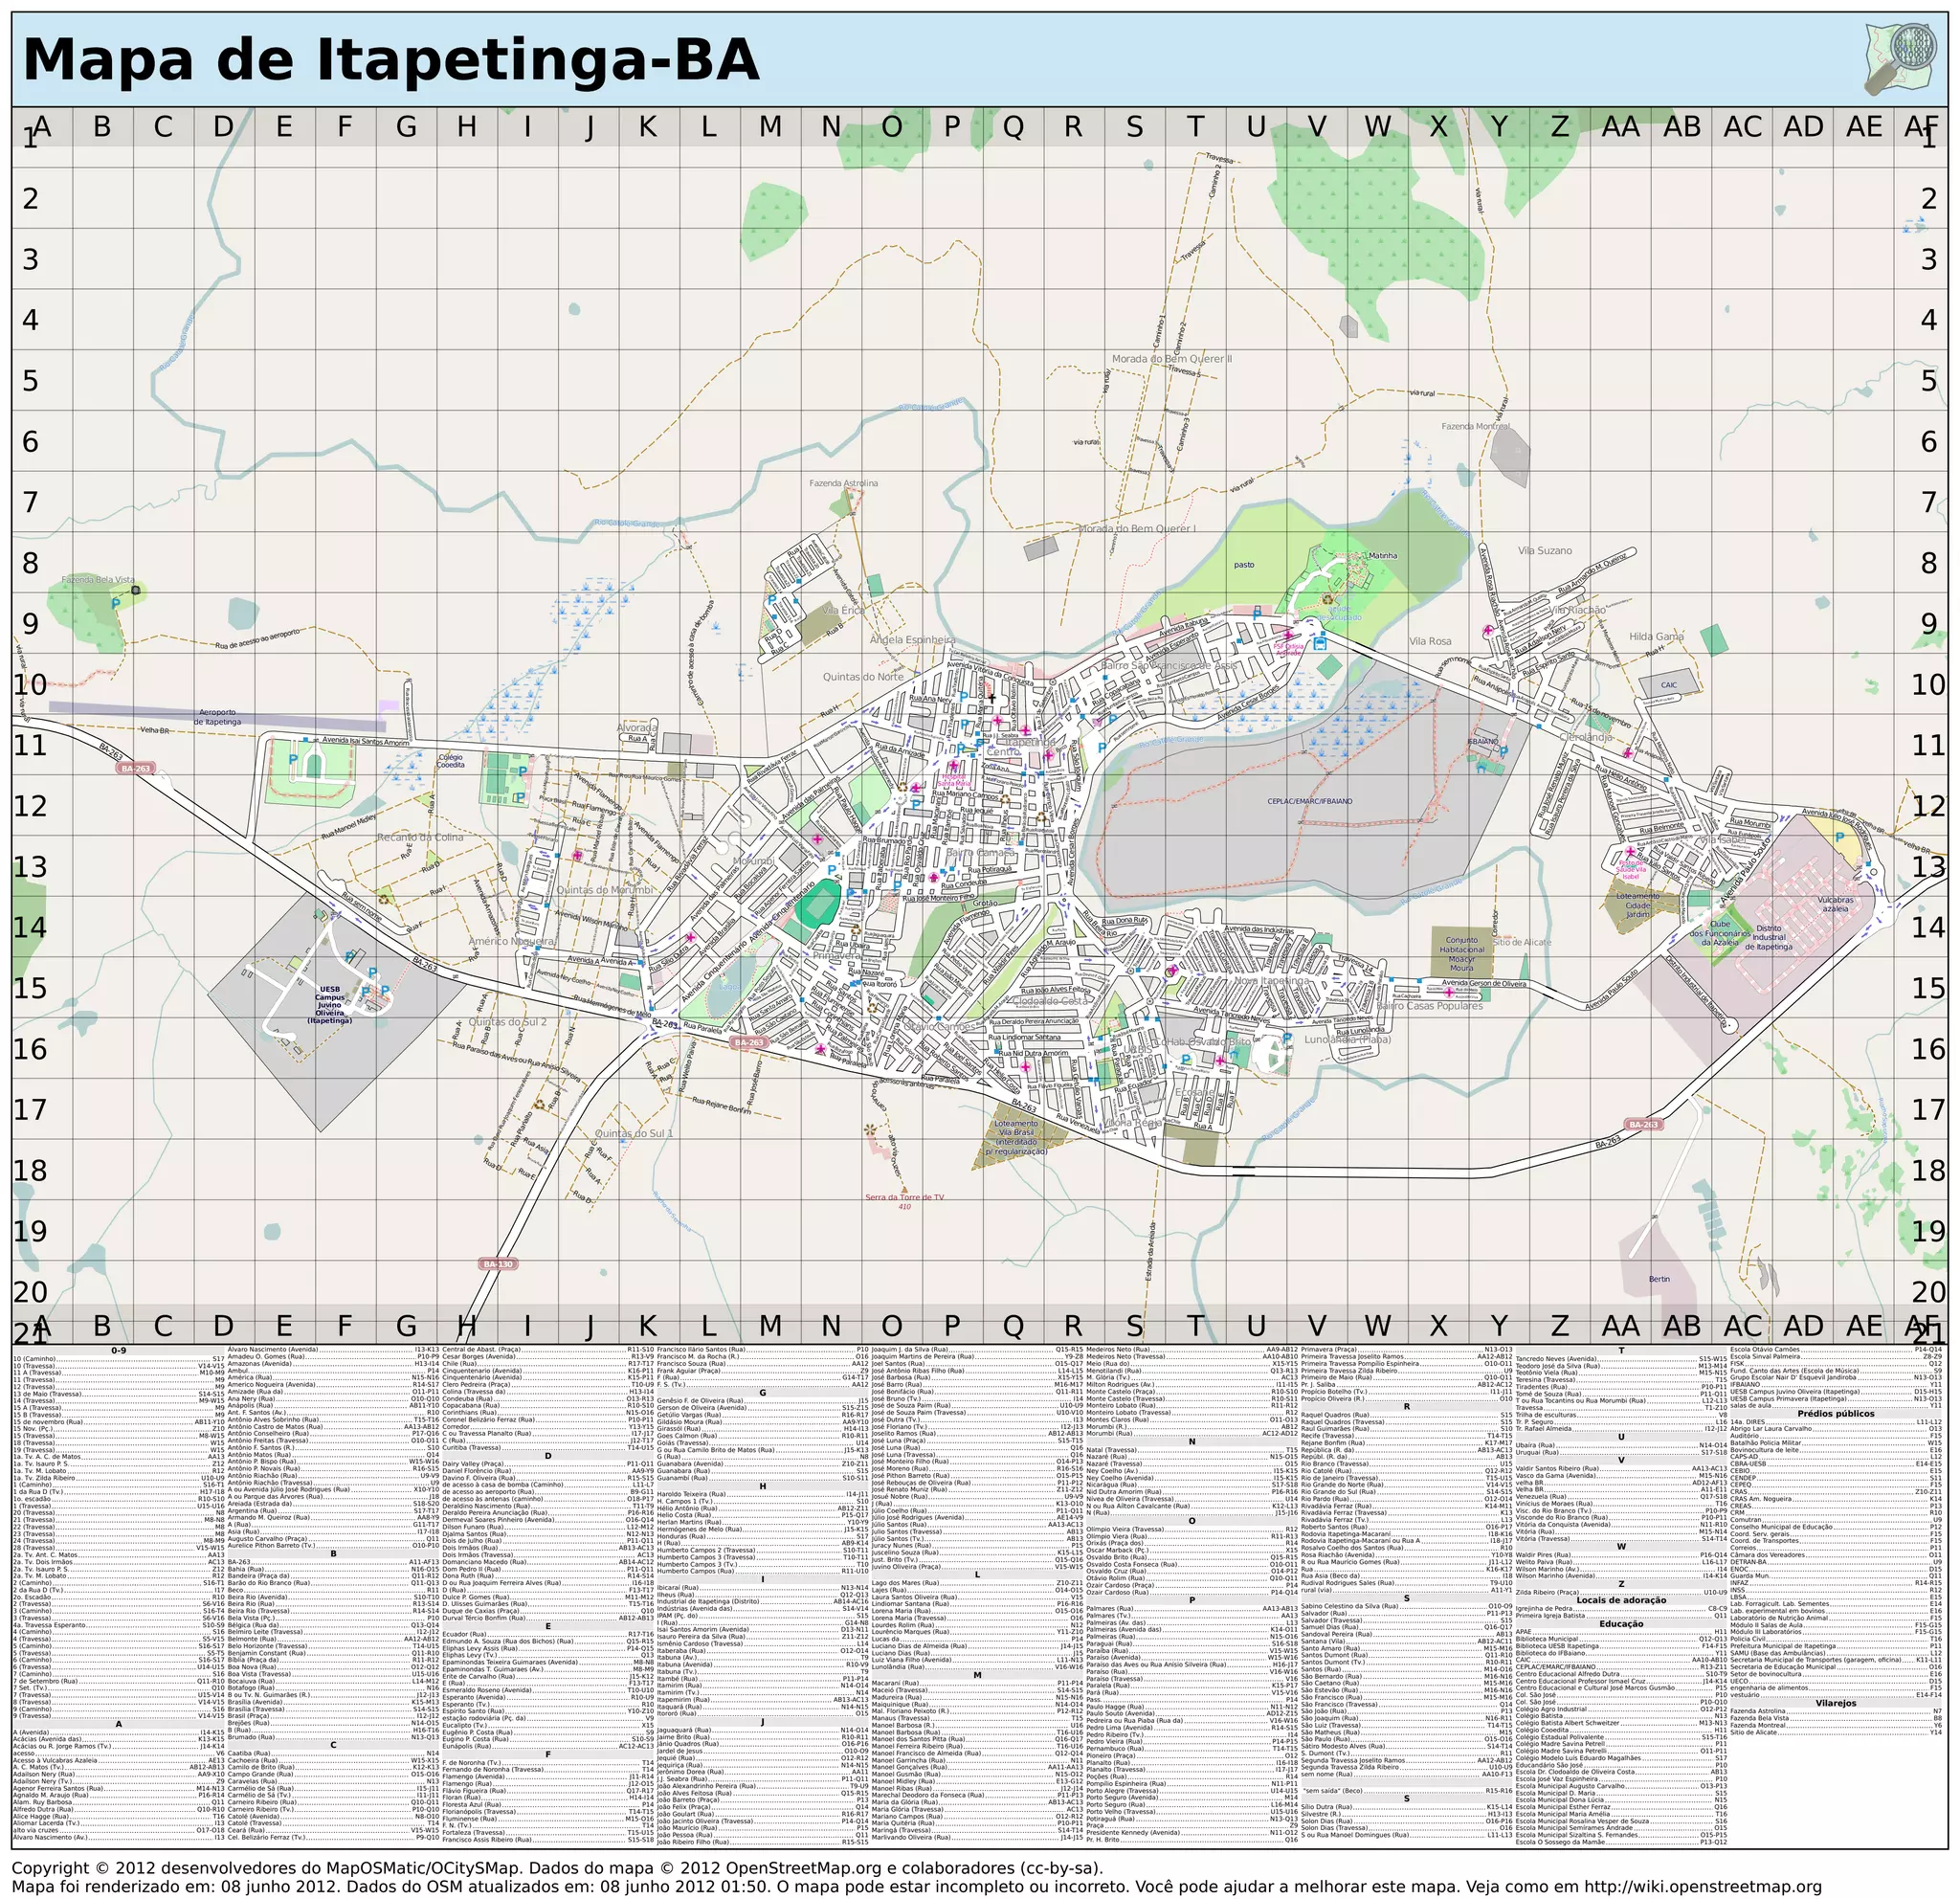Select the UESB Campus Juvino Oliveira label
Image resolution: width=1960 pixels, height=1899 pixels.
tap(329, 1004)
